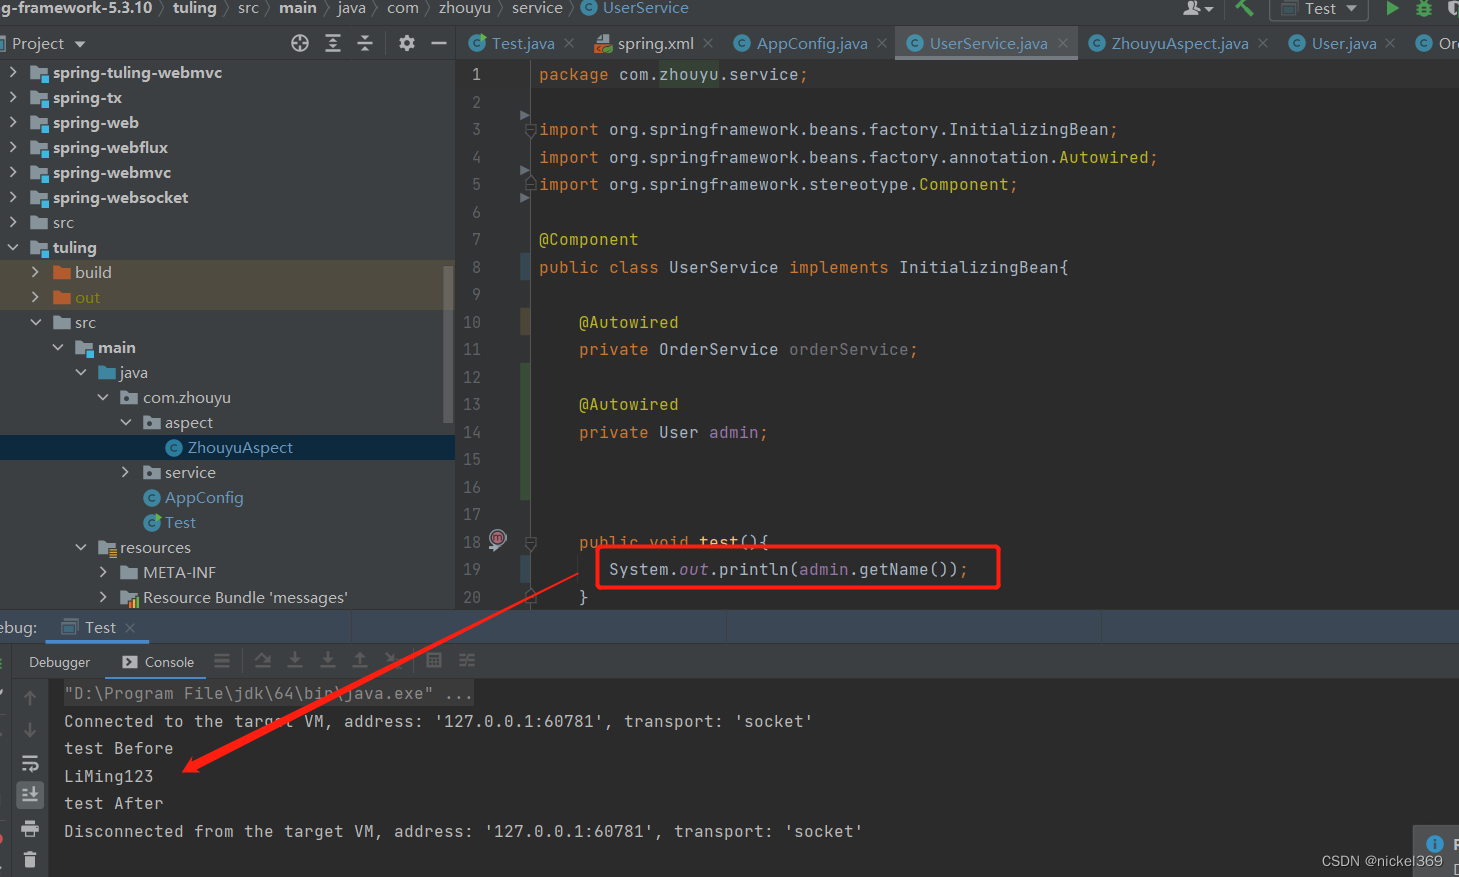
Task: Fold the test method at line 18
Action: tap(531, 543)
